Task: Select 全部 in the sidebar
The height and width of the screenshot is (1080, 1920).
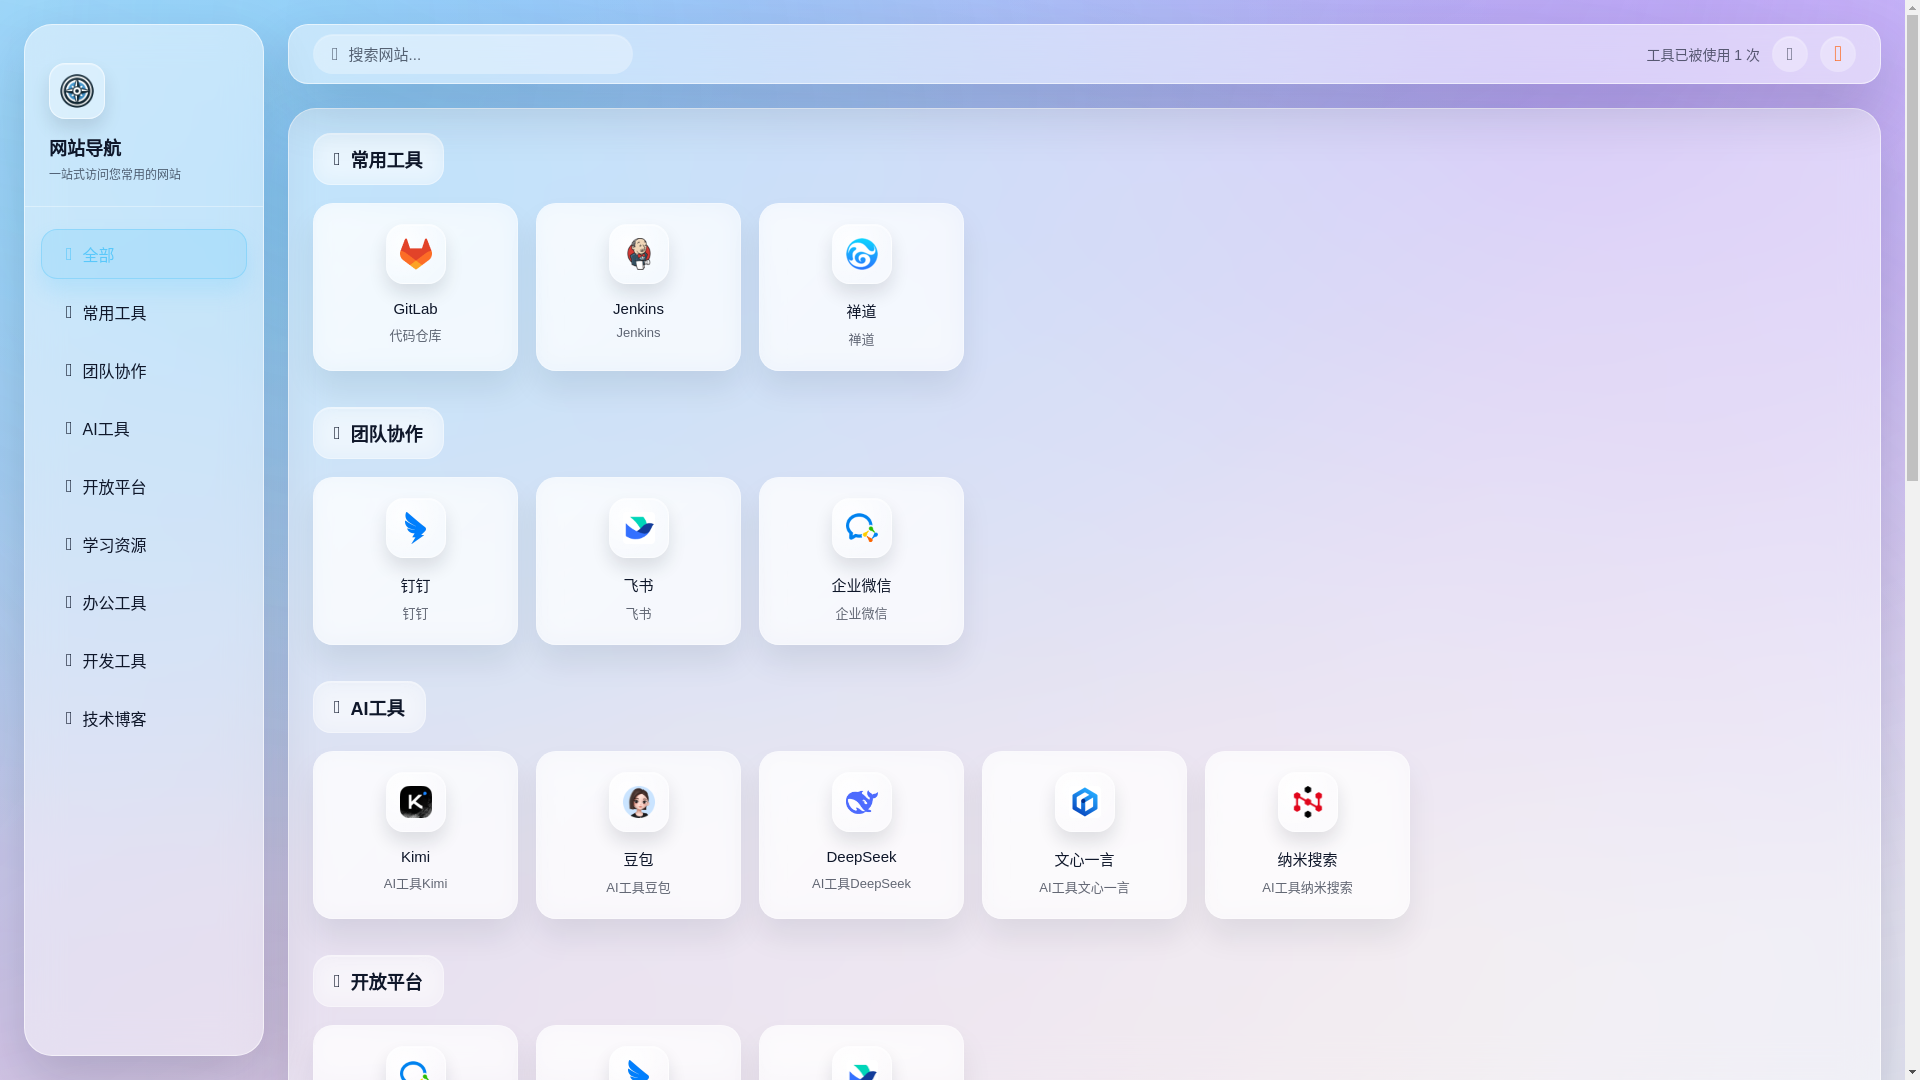Action: (144, 254)
